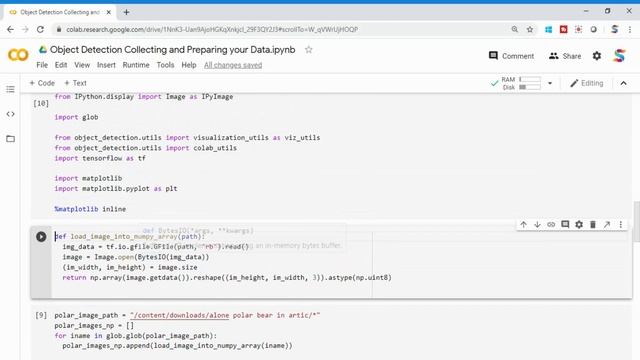Move the selected cell up
The image size is (640, 360).
pyautogui.click(x=523, y=224)
